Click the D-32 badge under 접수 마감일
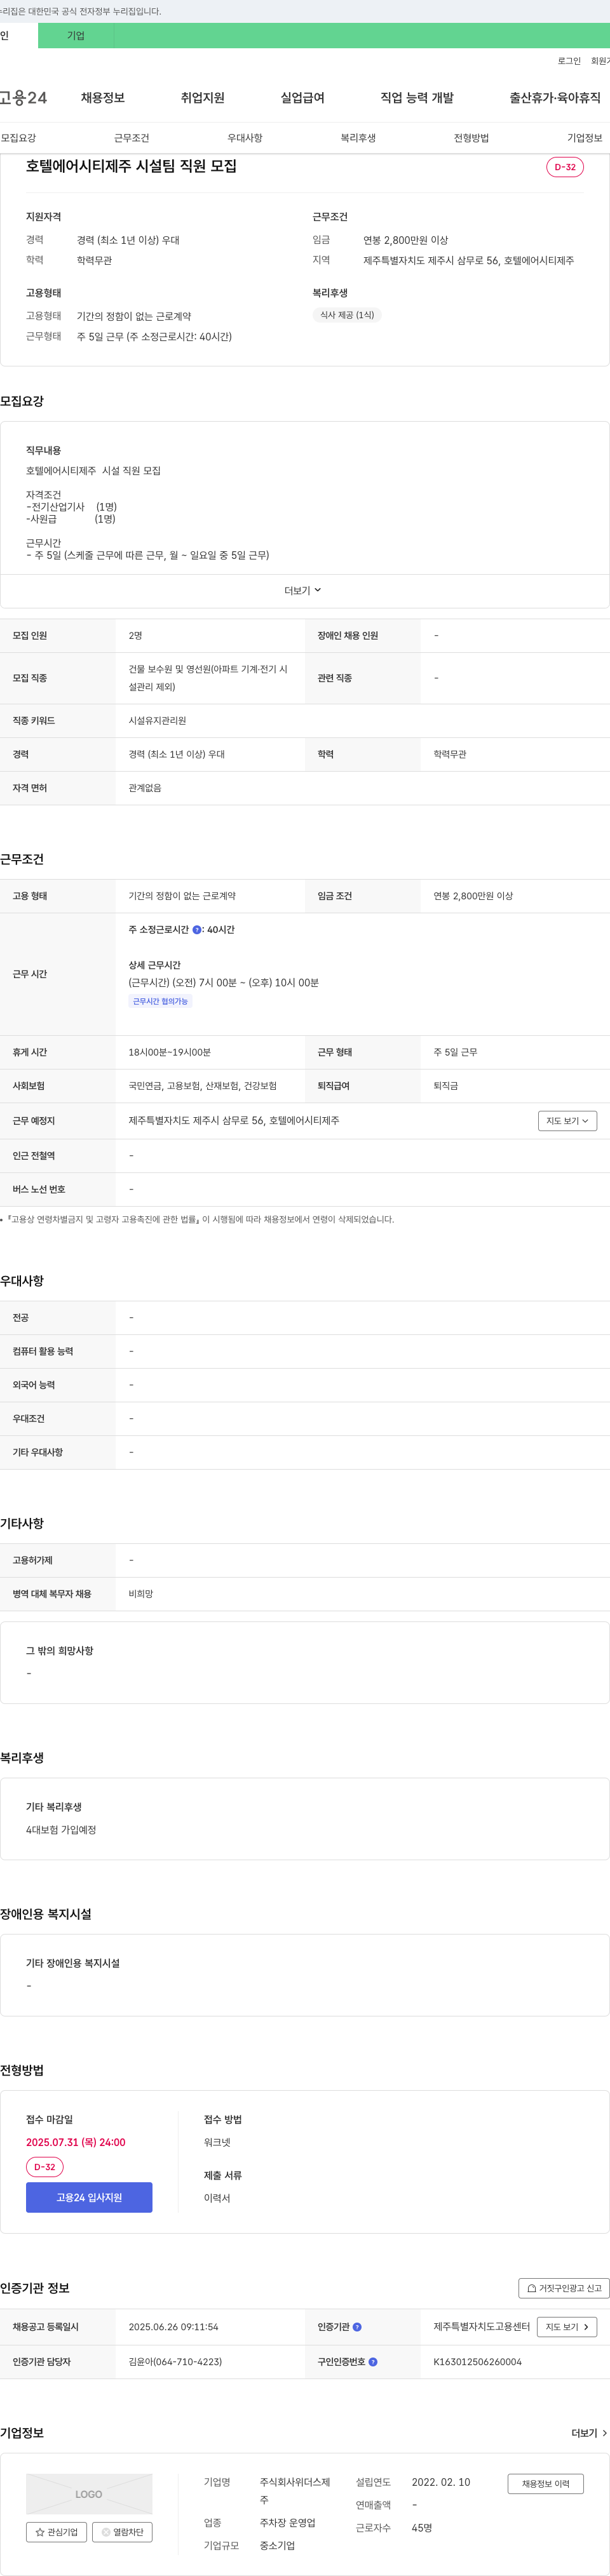Viewport: 610px width, 2576px height. coord(45,2167)
